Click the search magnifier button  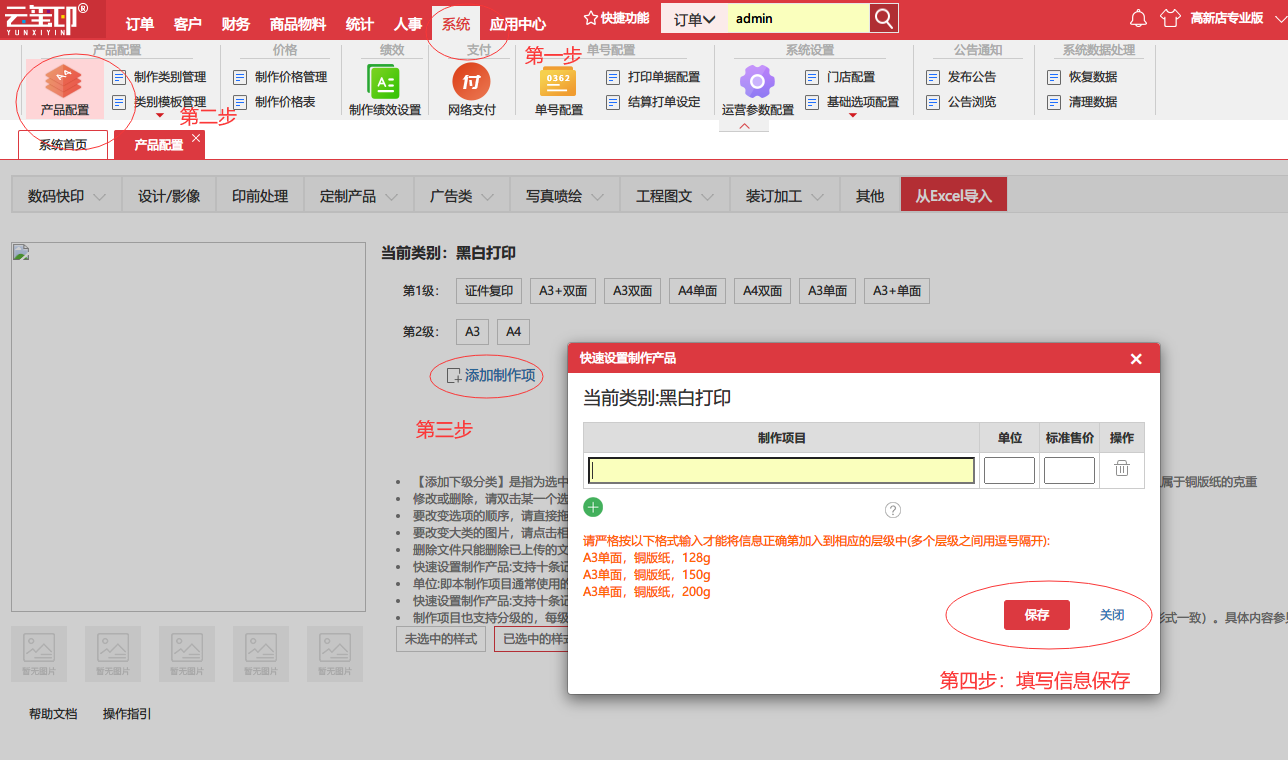pos(884,18)
